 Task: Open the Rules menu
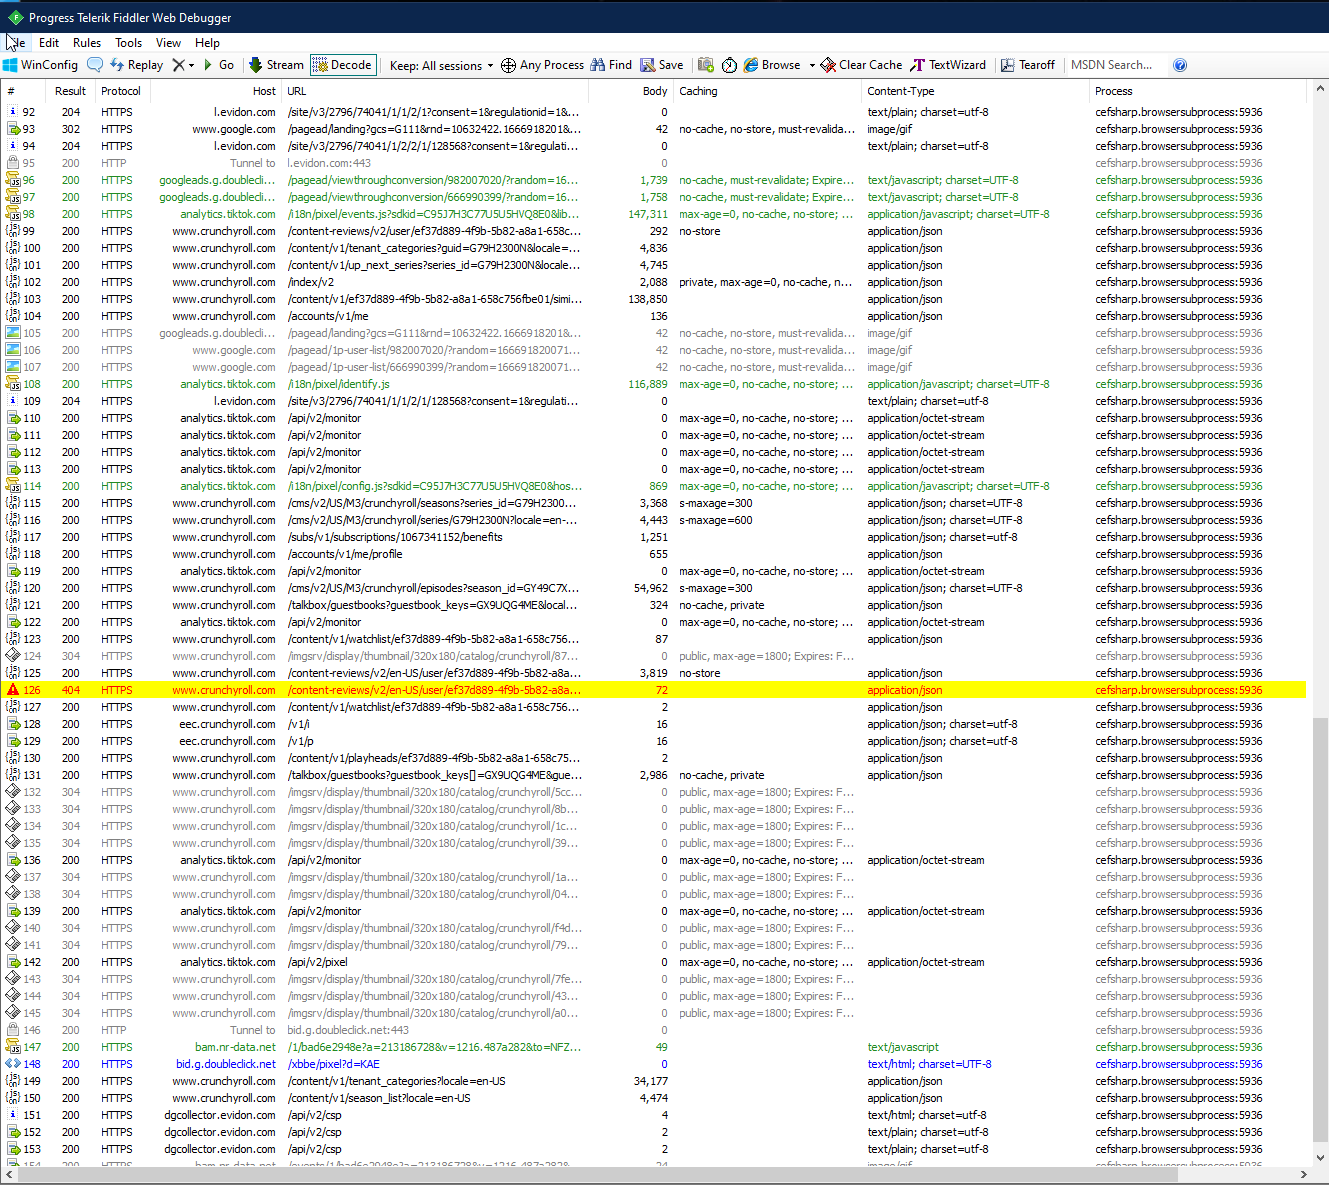click(86, 43)
